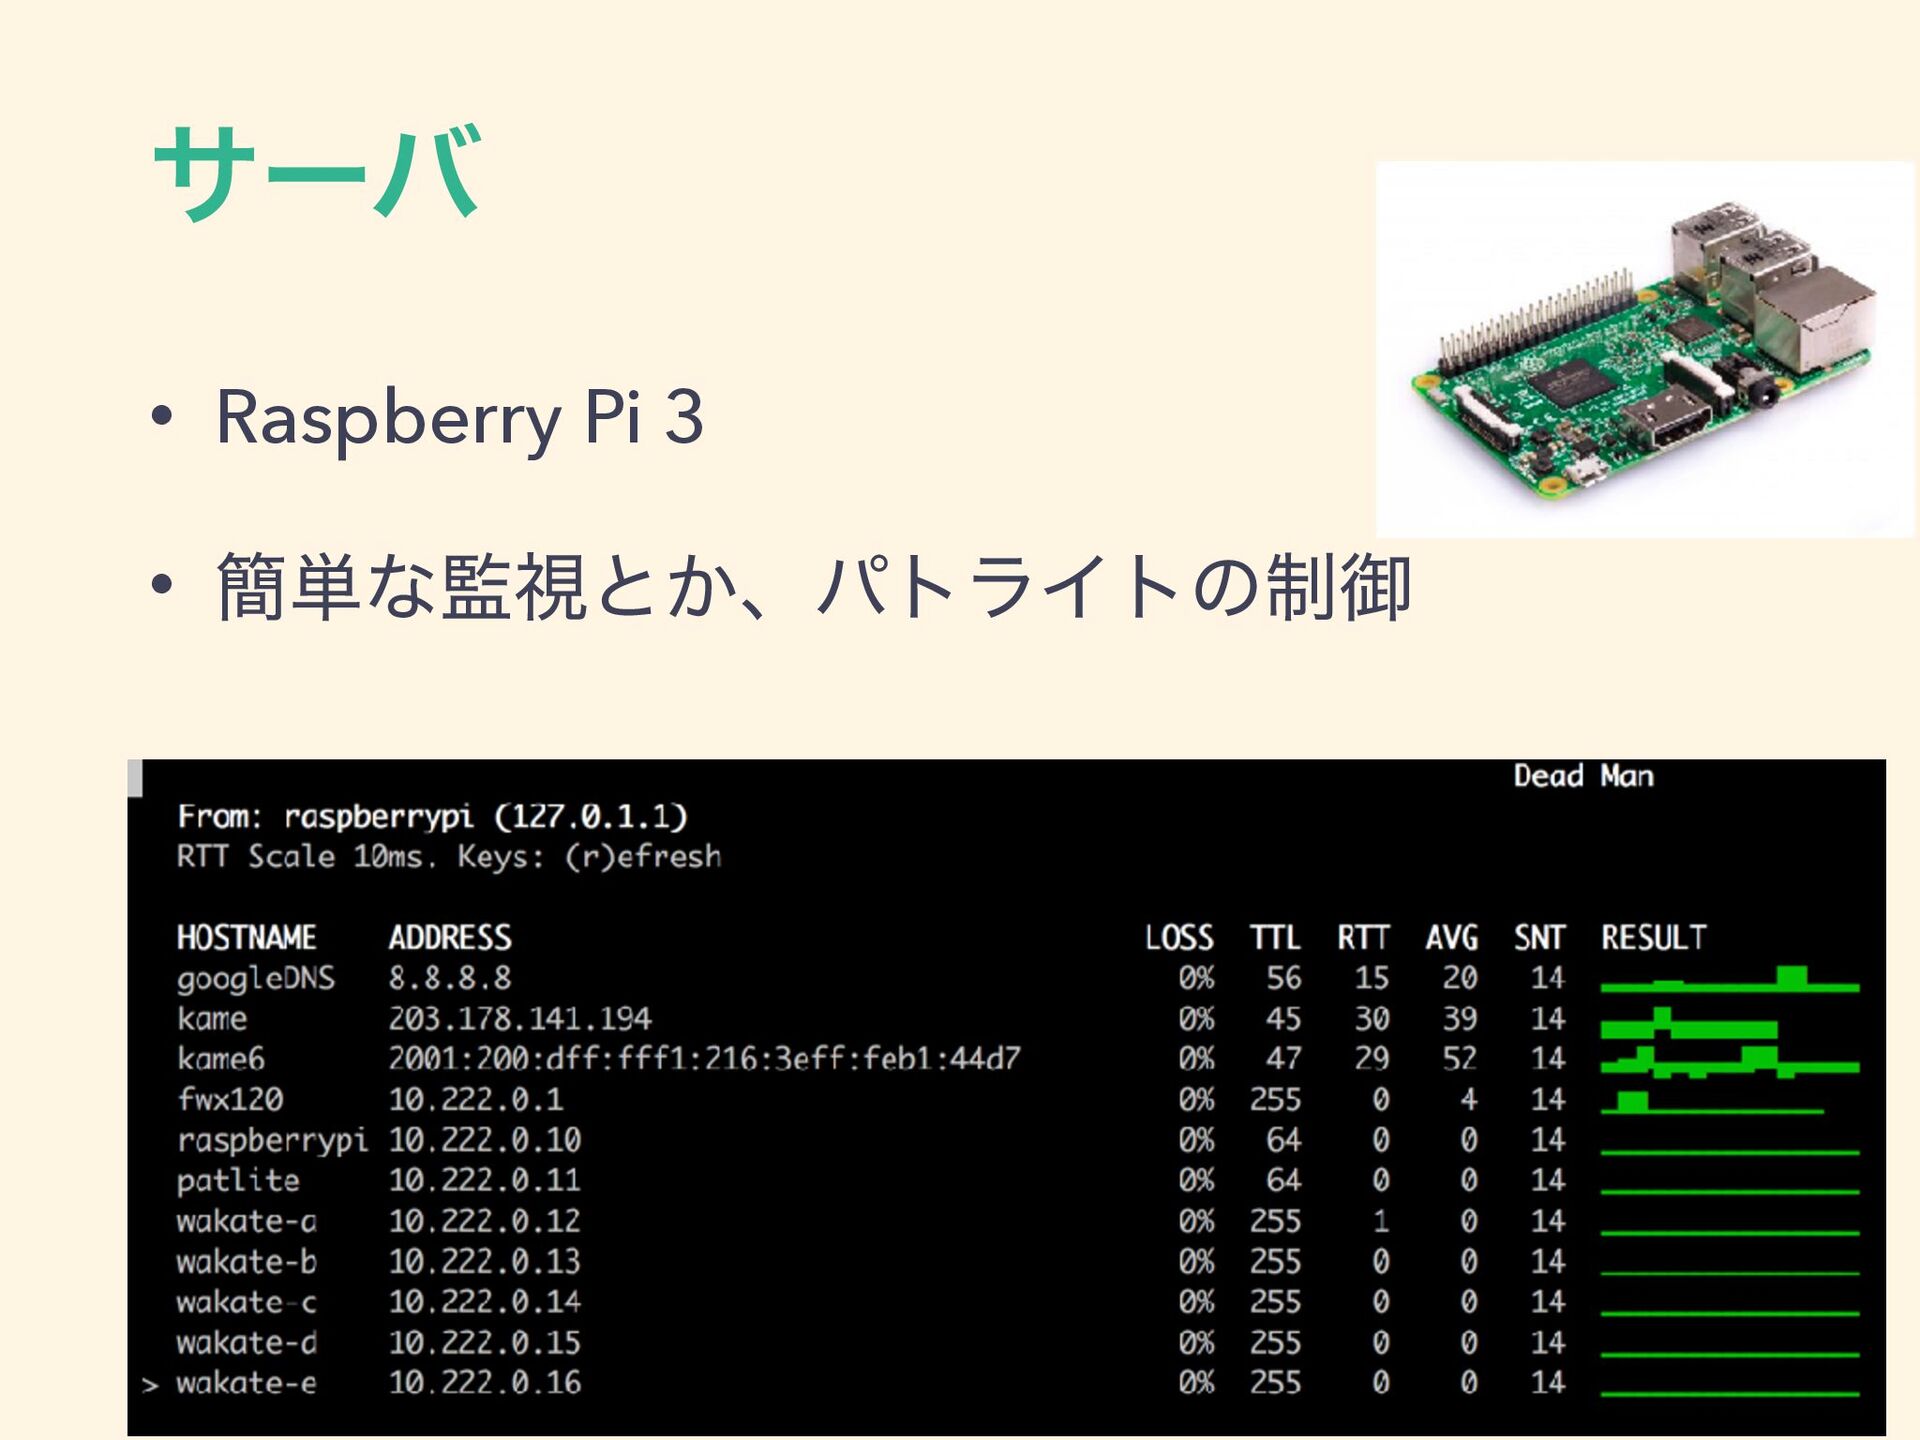This screenshot has height=1440, width=1920.
Task: Select the kame hostname row
Action: [x=212, y=1018]
